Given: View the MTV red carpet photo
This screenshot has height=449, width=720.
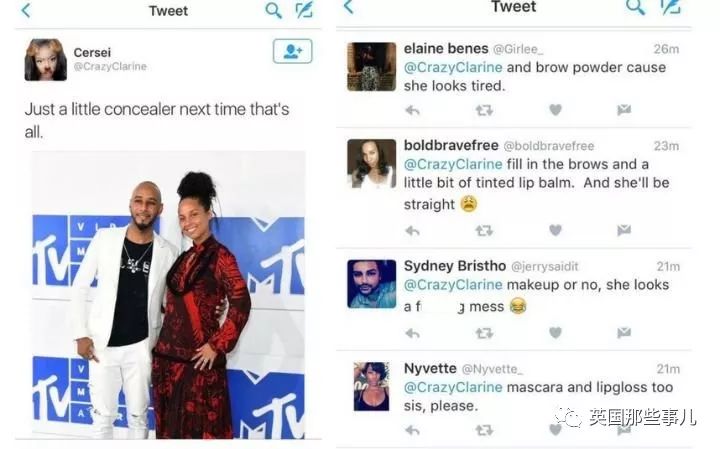Looking at the screenshot, I should [168, 295].
